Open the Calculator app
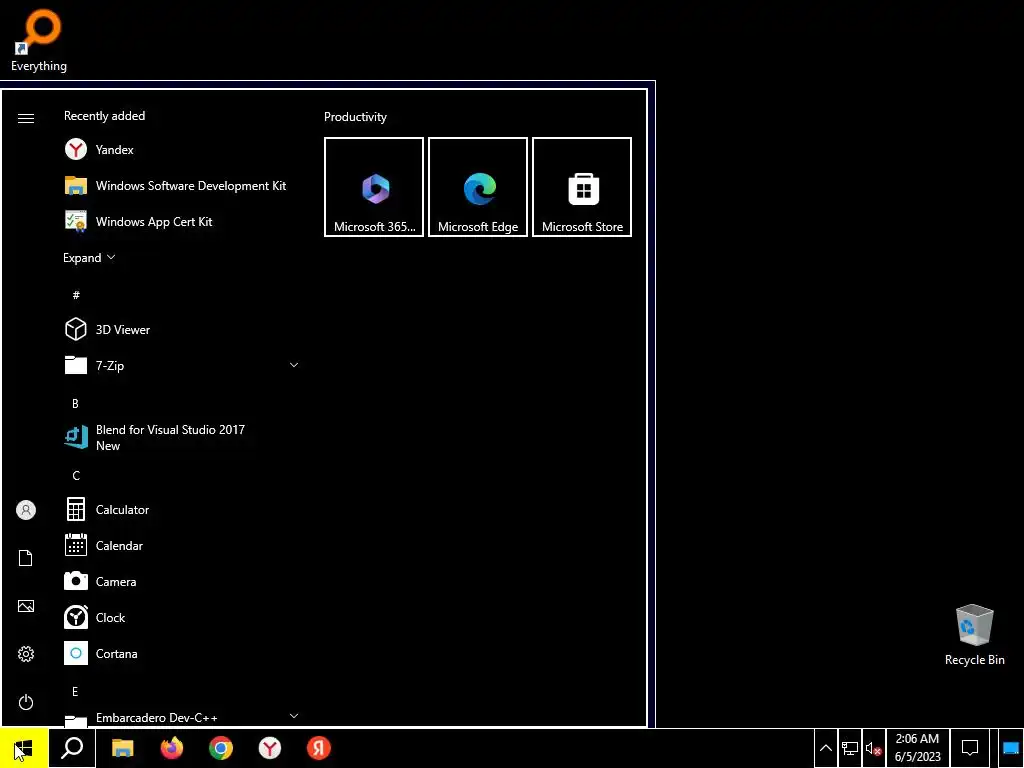 coord(181,509)
